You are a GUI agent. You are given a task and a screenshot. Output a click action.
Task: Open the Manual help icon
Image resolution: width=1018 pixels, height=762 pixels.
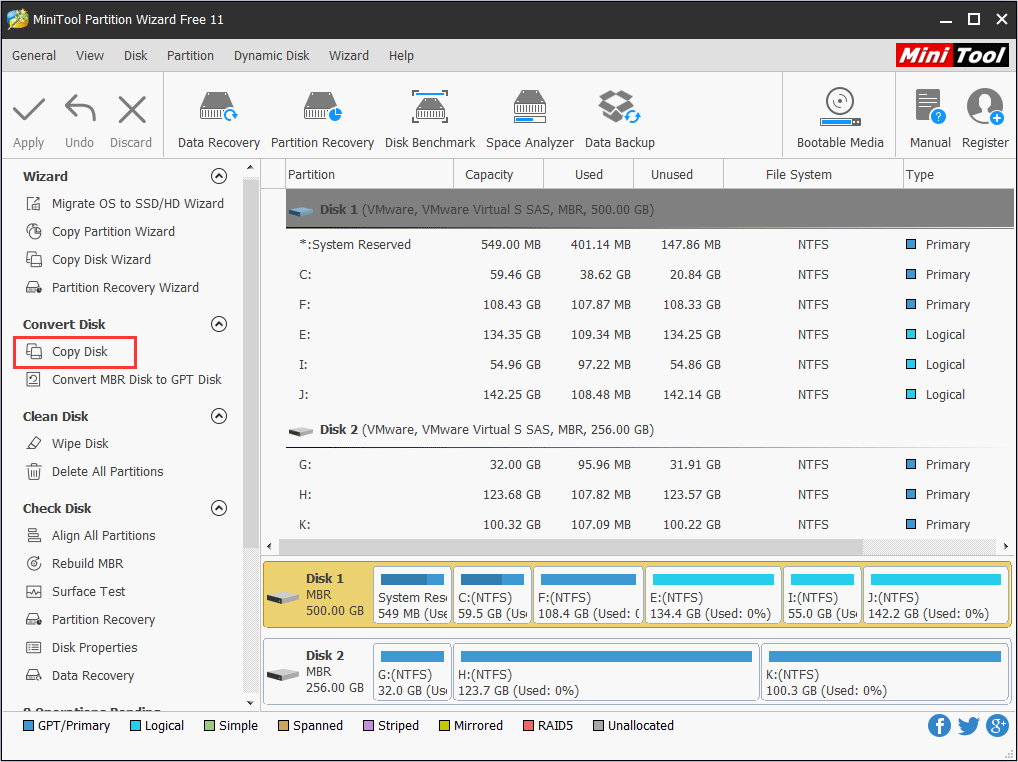[x=930, y=107]
